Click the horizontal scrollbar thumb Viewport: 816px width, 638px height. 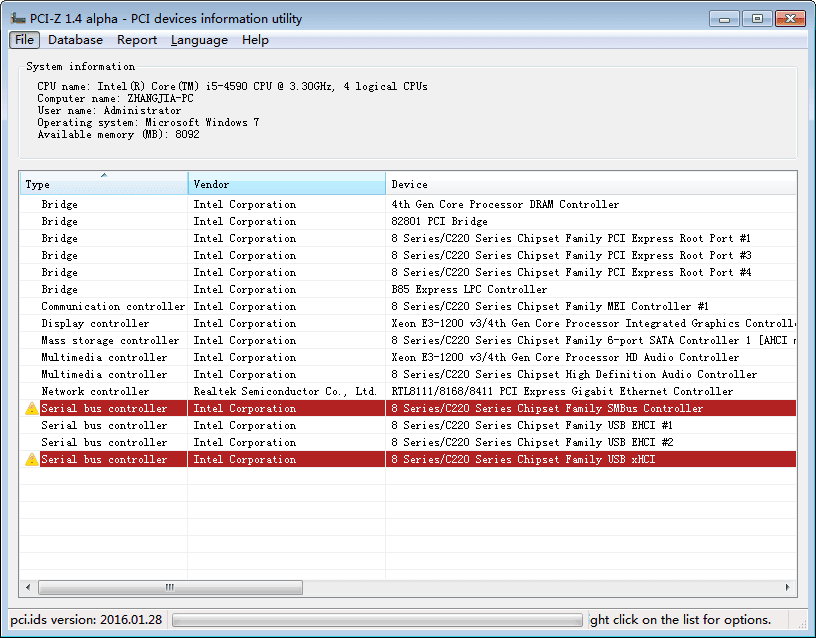tap(170, 588)
